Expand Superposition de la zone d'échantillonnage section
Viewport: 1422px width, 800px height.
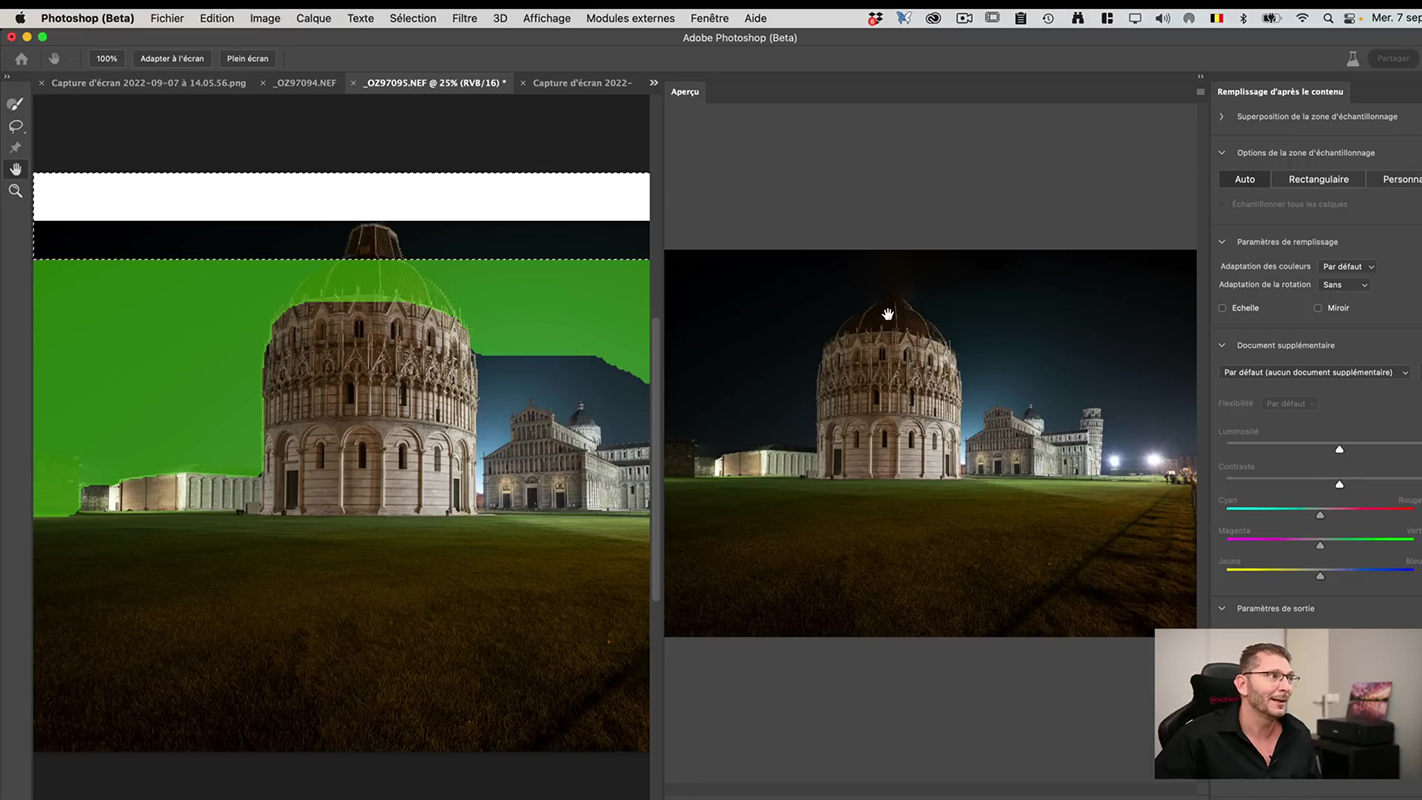1222,117
